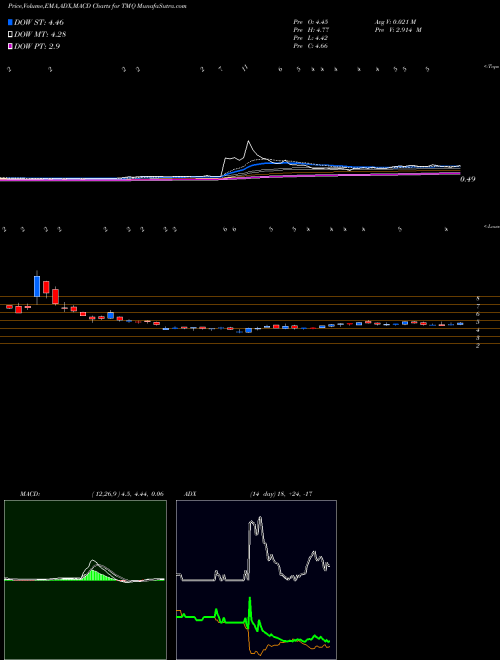This screenshot has height=660, width=500.
Task: Click the white DOW MT legend swatch
Action: tap(10, 35)
